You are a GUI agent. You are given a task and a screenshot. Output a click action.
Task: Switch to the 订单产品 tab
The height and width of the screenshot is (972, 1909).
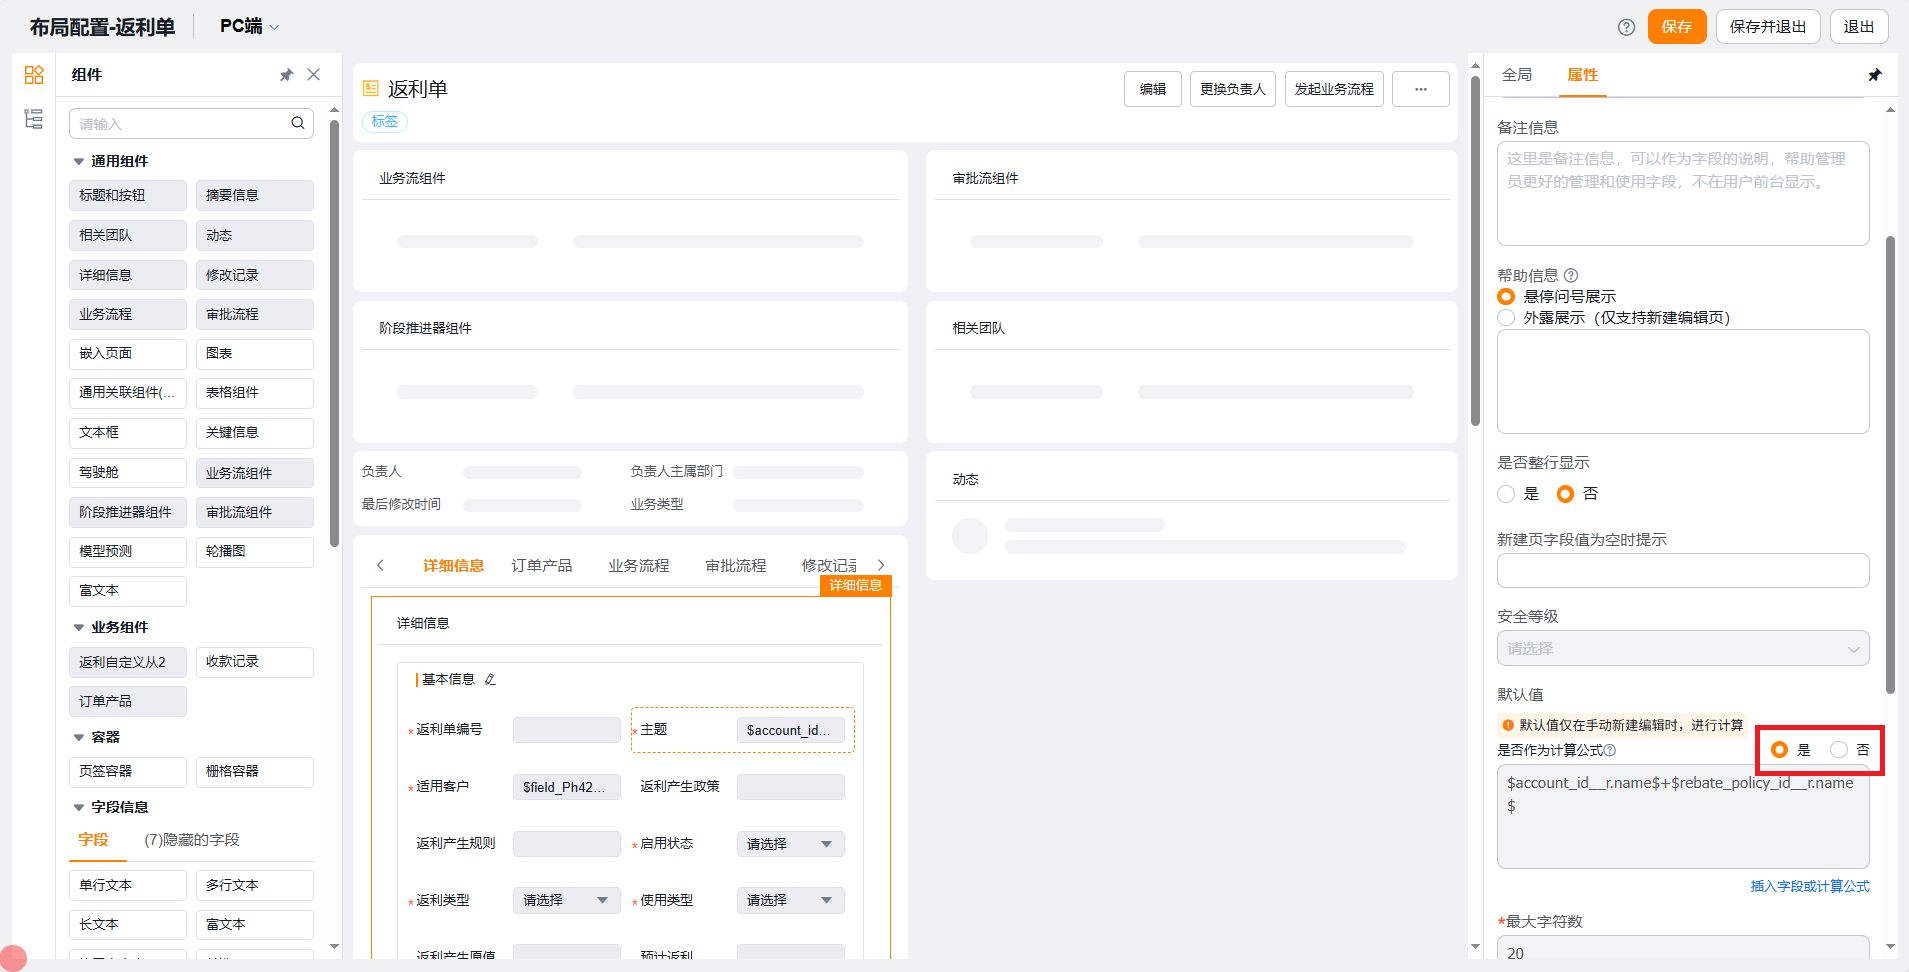(x=541, y=566)
